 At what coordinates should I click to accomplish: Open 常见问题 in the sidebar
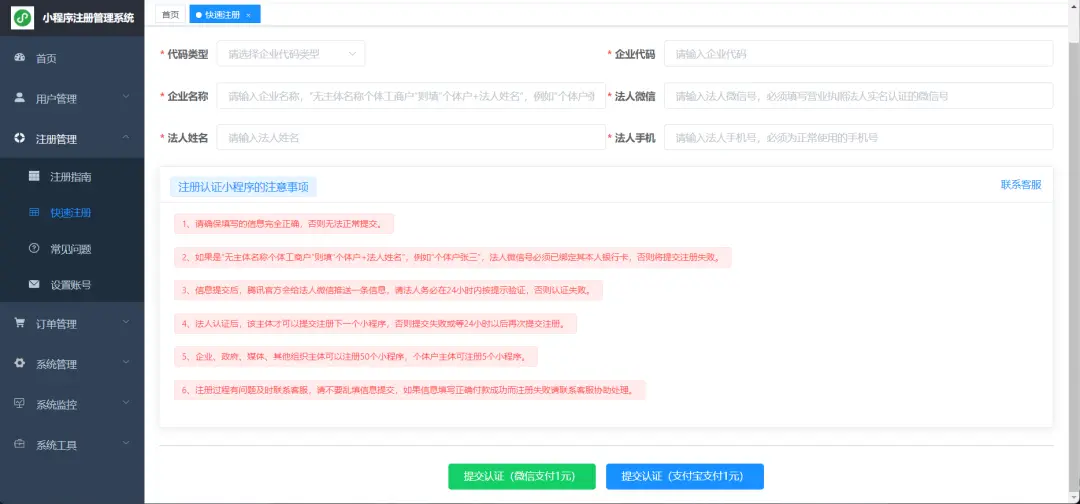[x=72, y=249]
